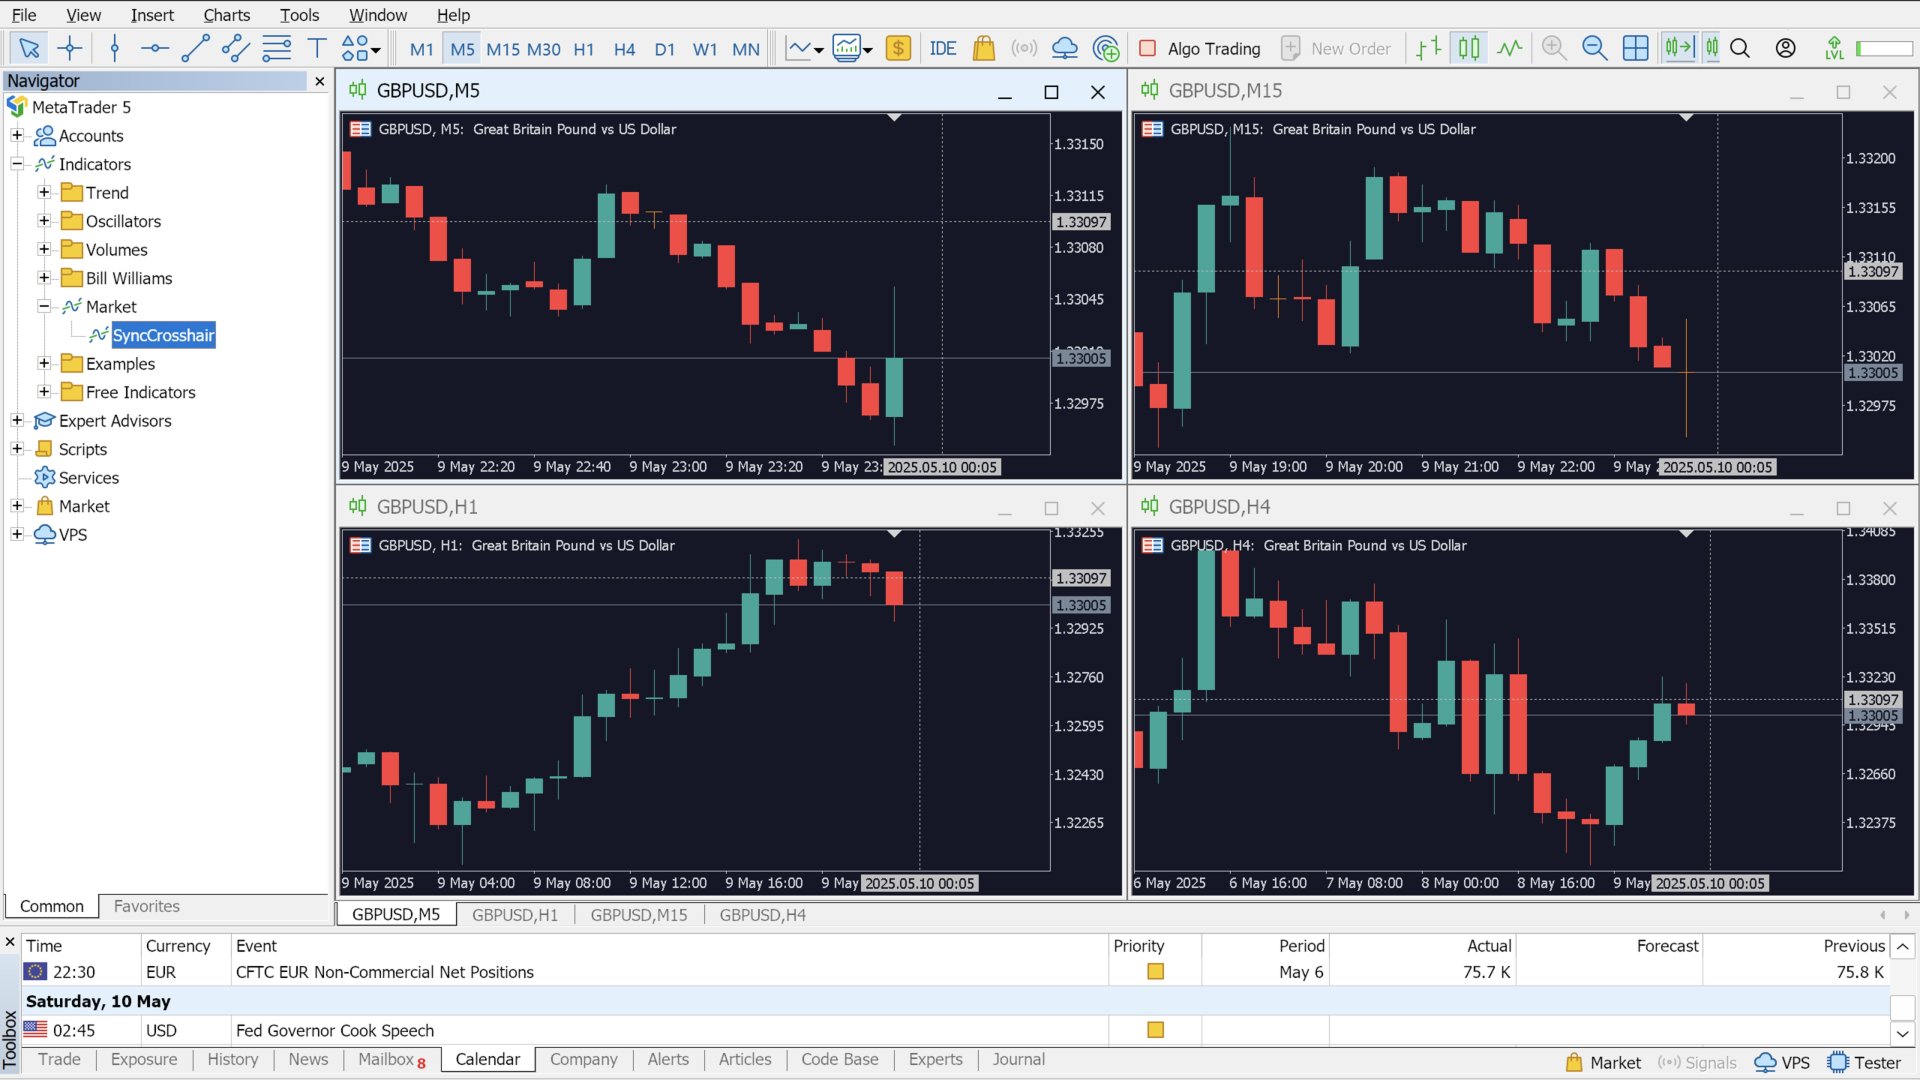The height and width of the screenshot is (1080, 1920).
Task: Collapse the Indicators tree node
Action: click(17, 164)
